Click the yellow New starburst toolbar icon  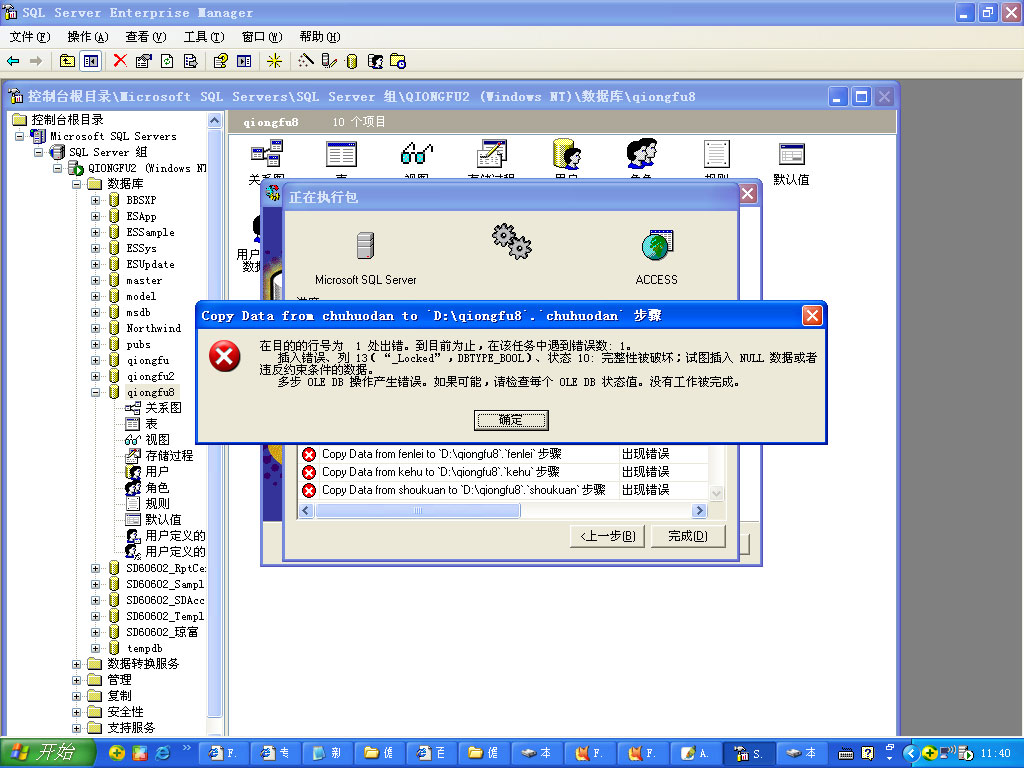pos(274,61)
